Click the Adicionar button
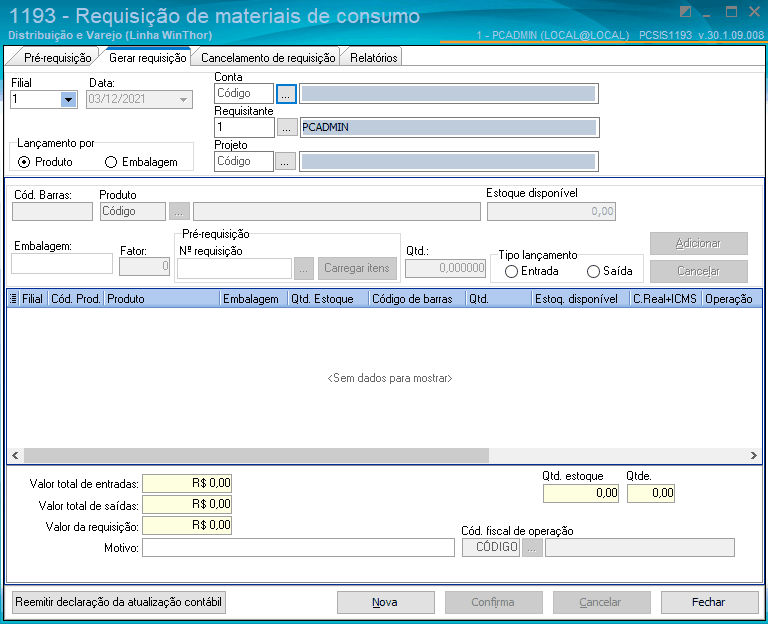The width and height of the screenshot is (768, 624). (x=698, y=243)
